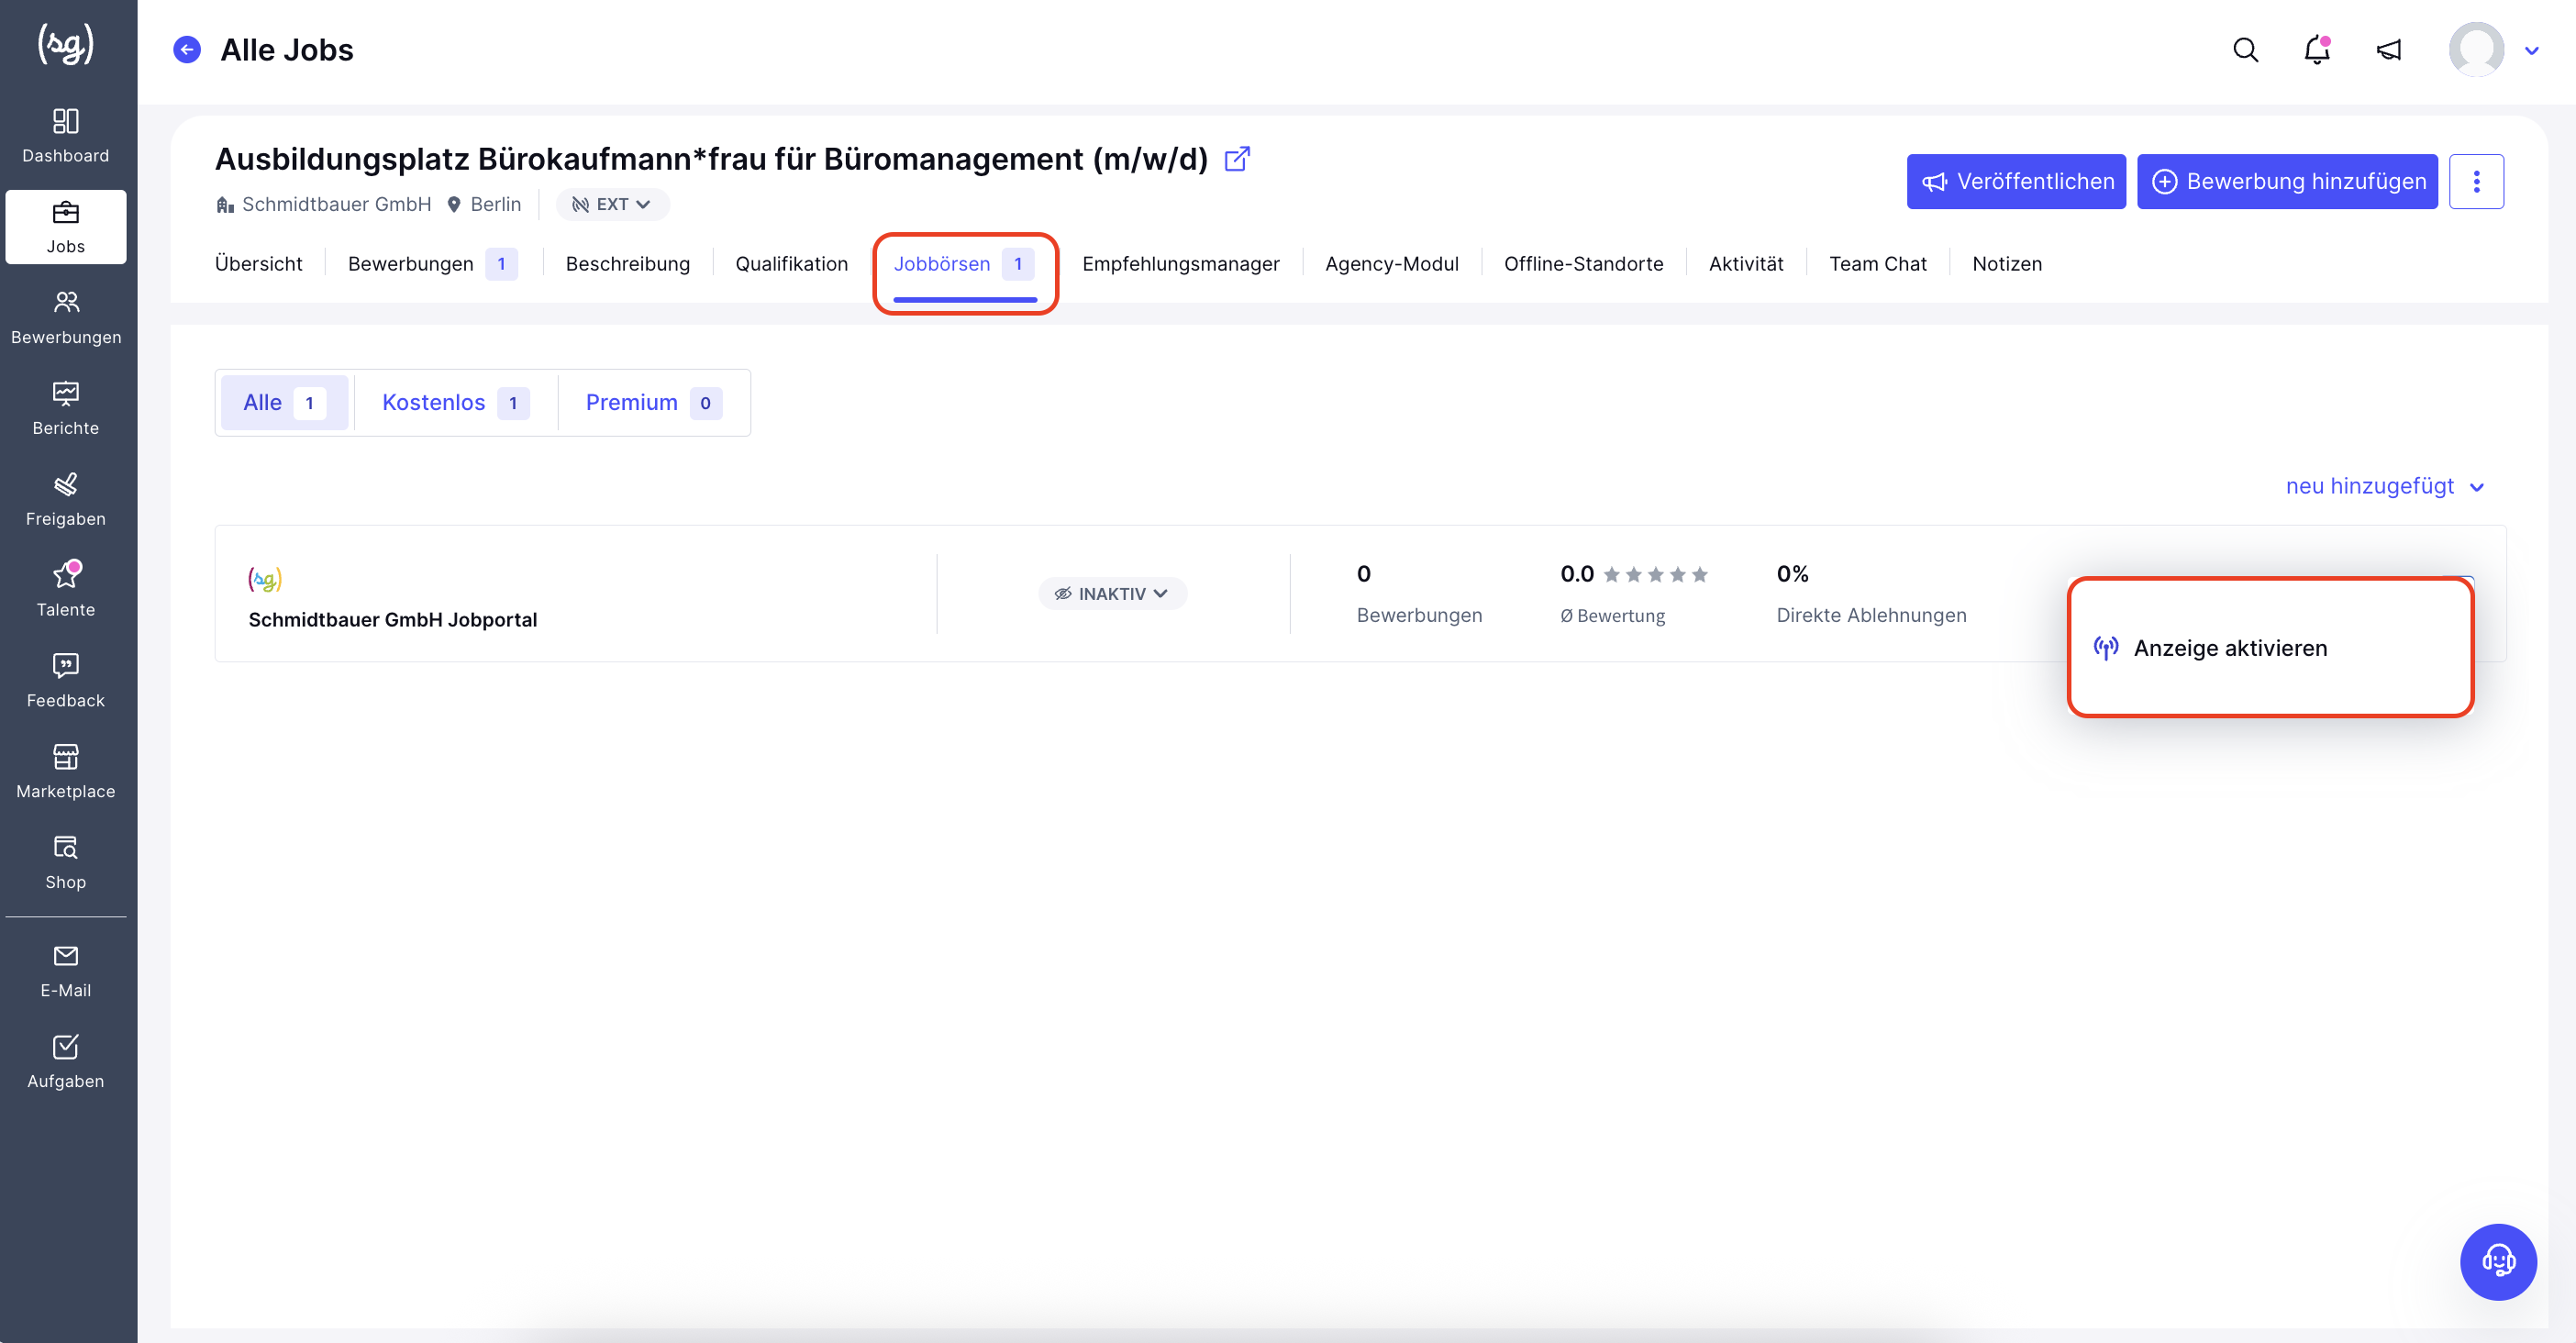Open the Notizen tab
The image size is (2576, 1343).
pos(2006,264)
